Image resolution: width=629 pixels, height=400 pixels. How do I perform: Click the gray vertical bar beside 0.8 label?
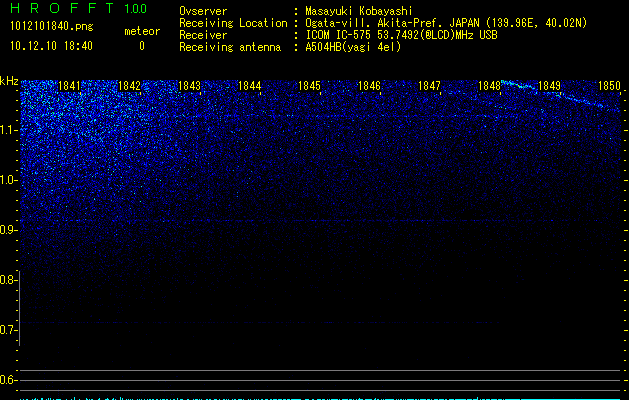[20, 308]
